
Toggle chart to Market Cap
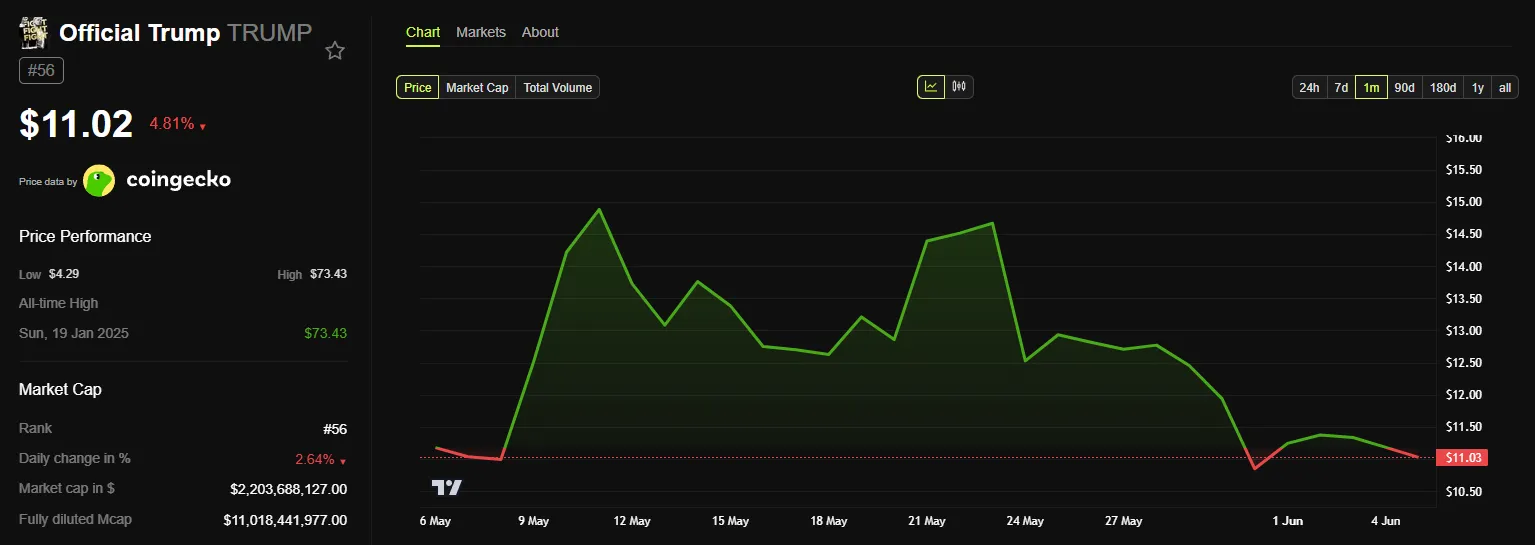coord(477,88)
